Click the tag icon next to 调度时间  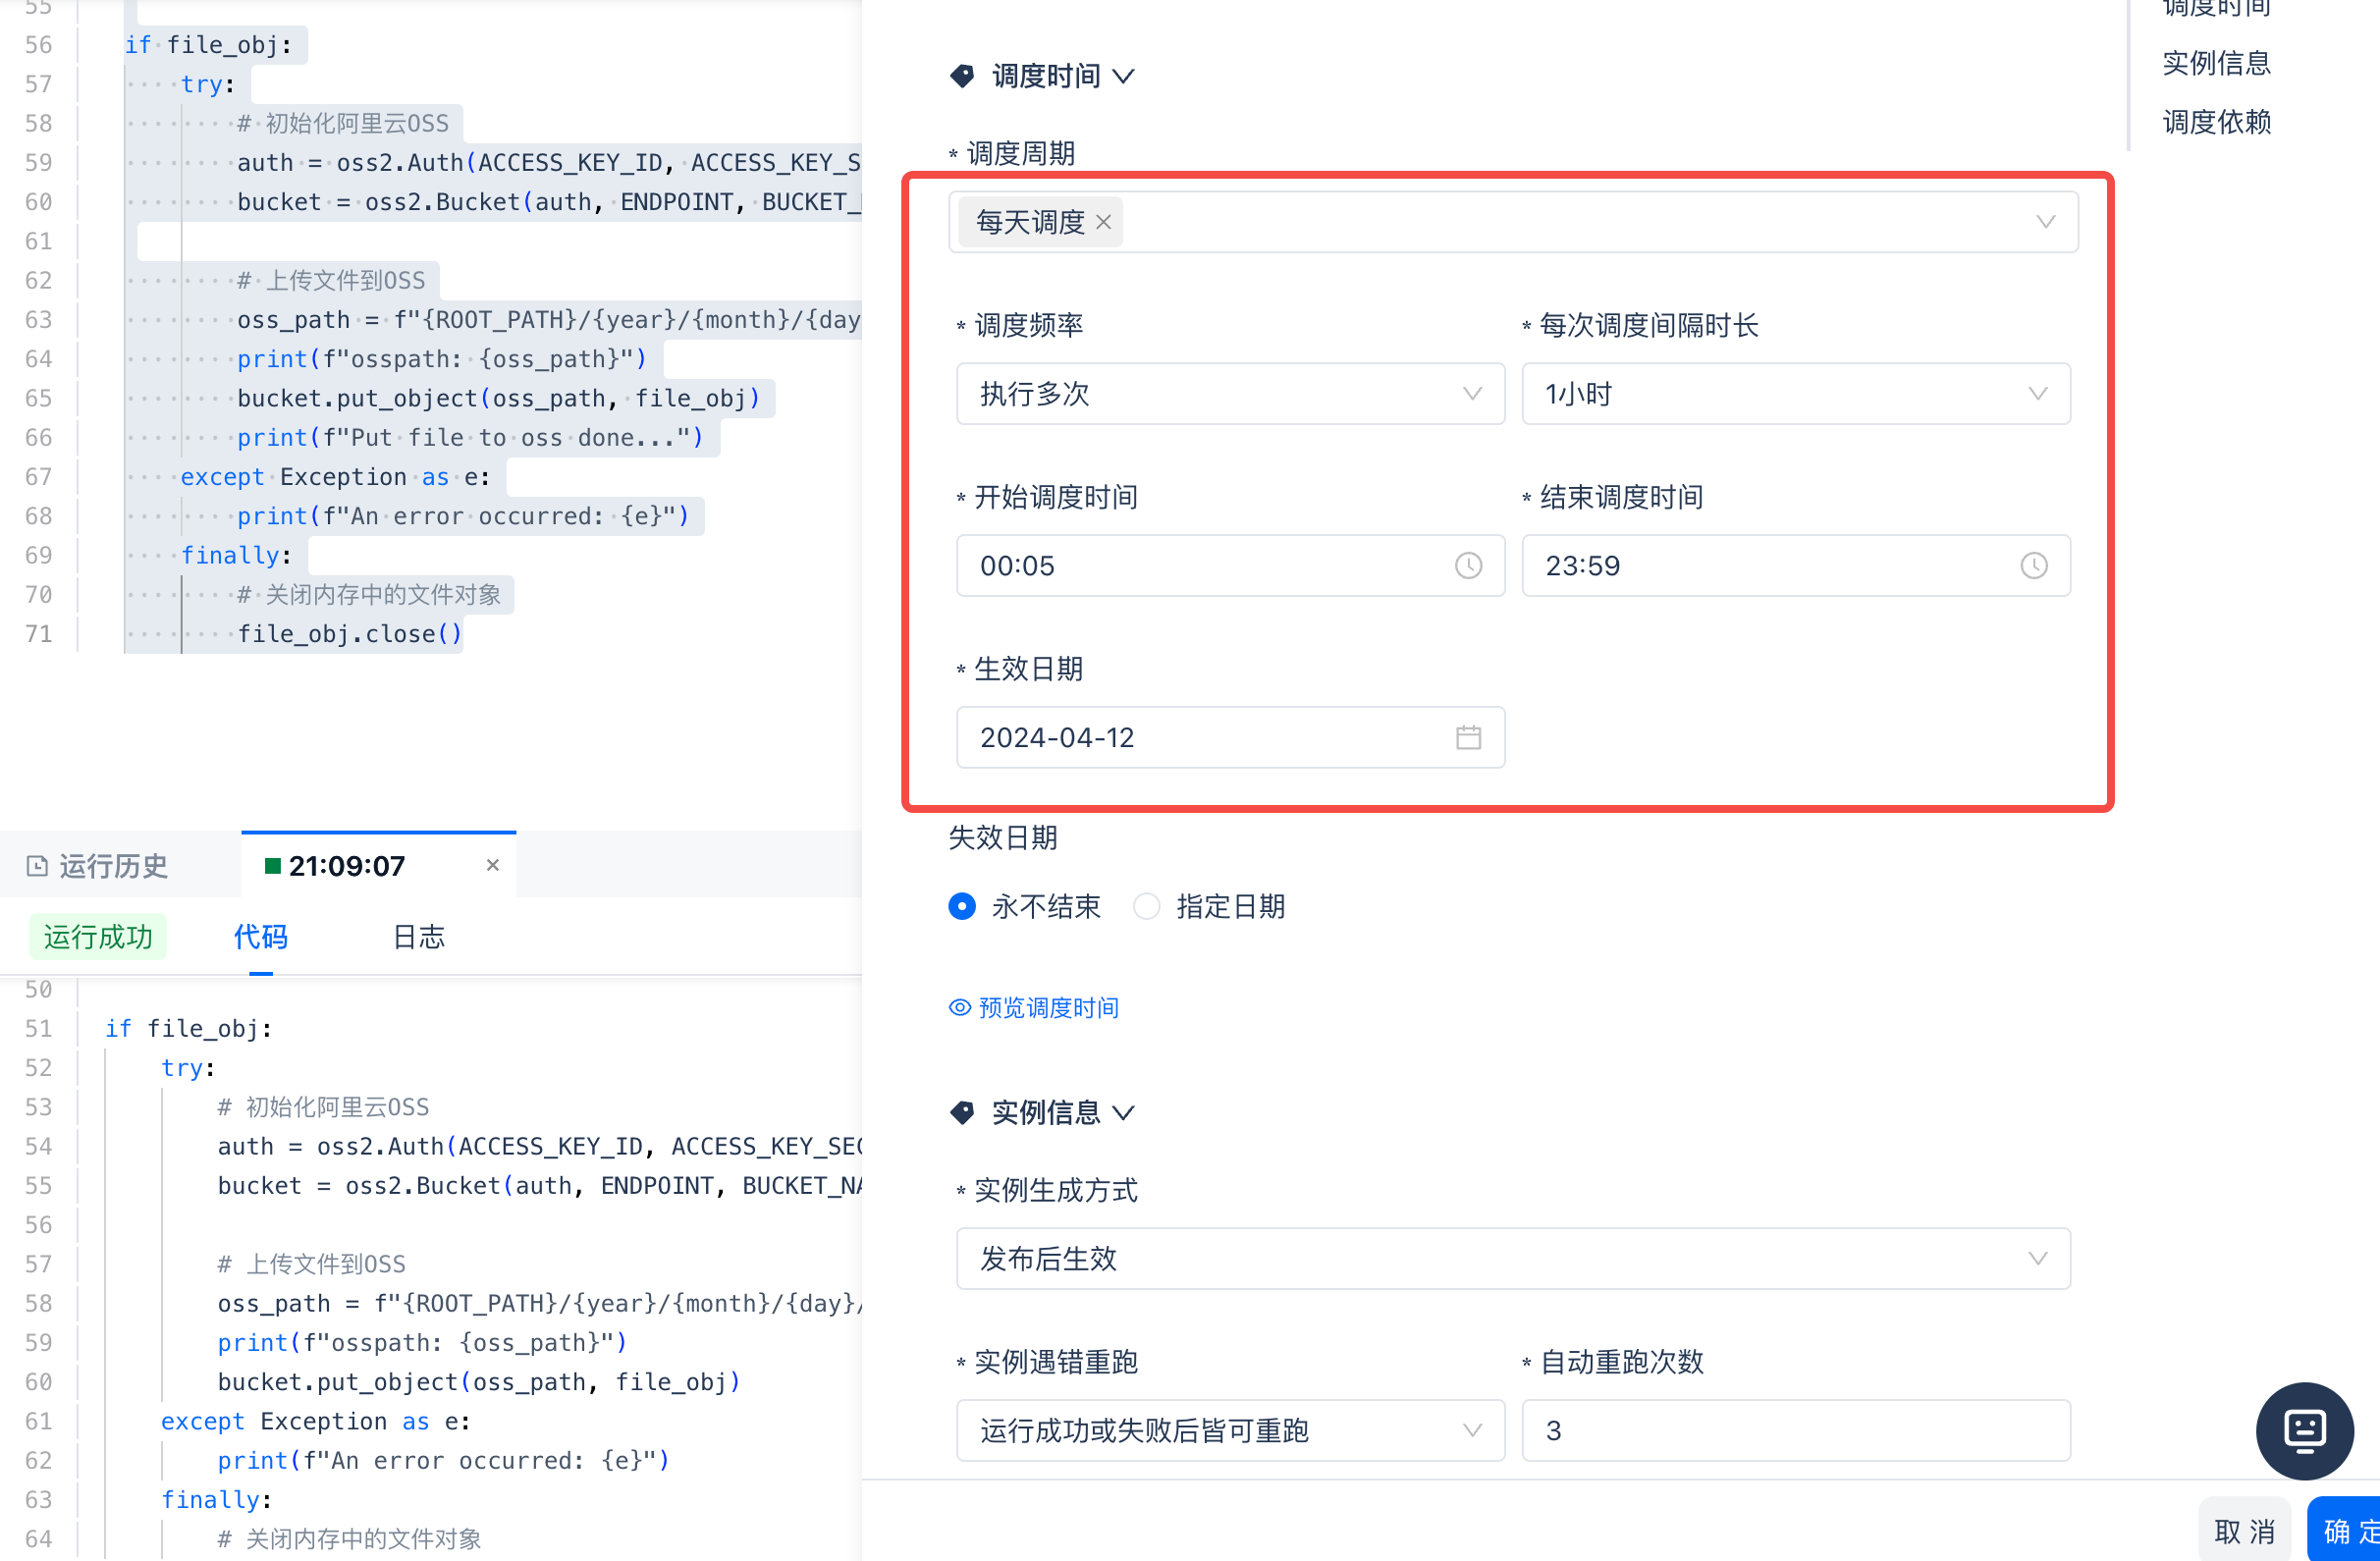point(962,76)
